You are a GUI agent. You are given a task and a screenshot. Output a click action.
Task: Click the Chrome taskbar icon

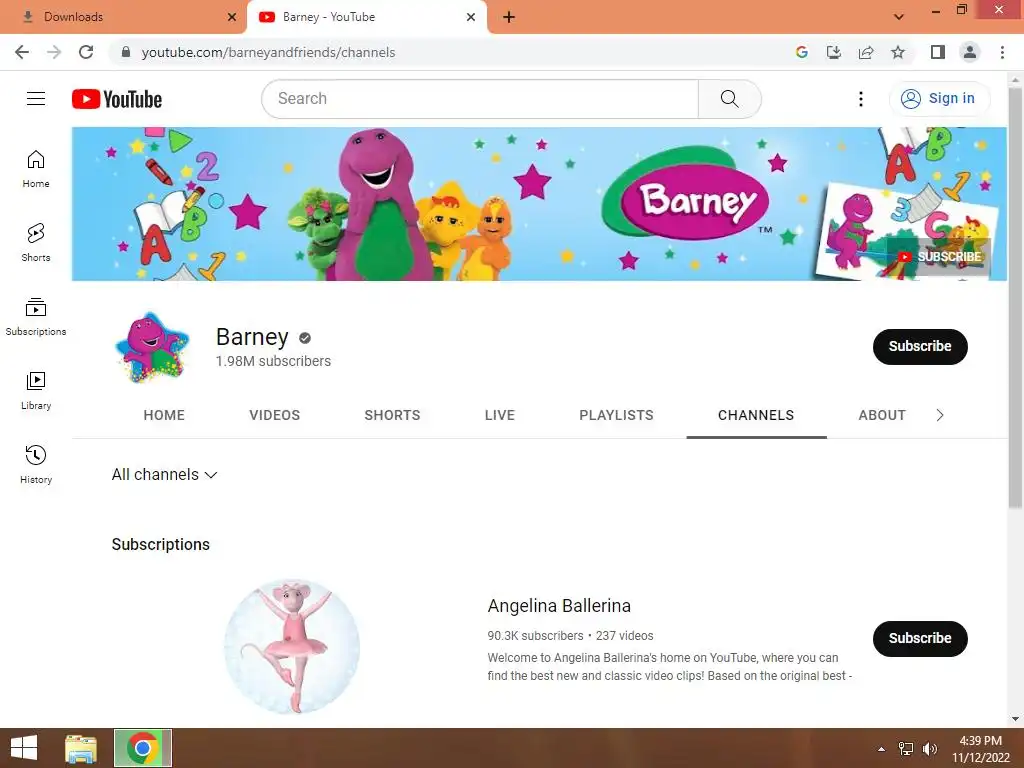pyautogui.click(x=143, y=748)
